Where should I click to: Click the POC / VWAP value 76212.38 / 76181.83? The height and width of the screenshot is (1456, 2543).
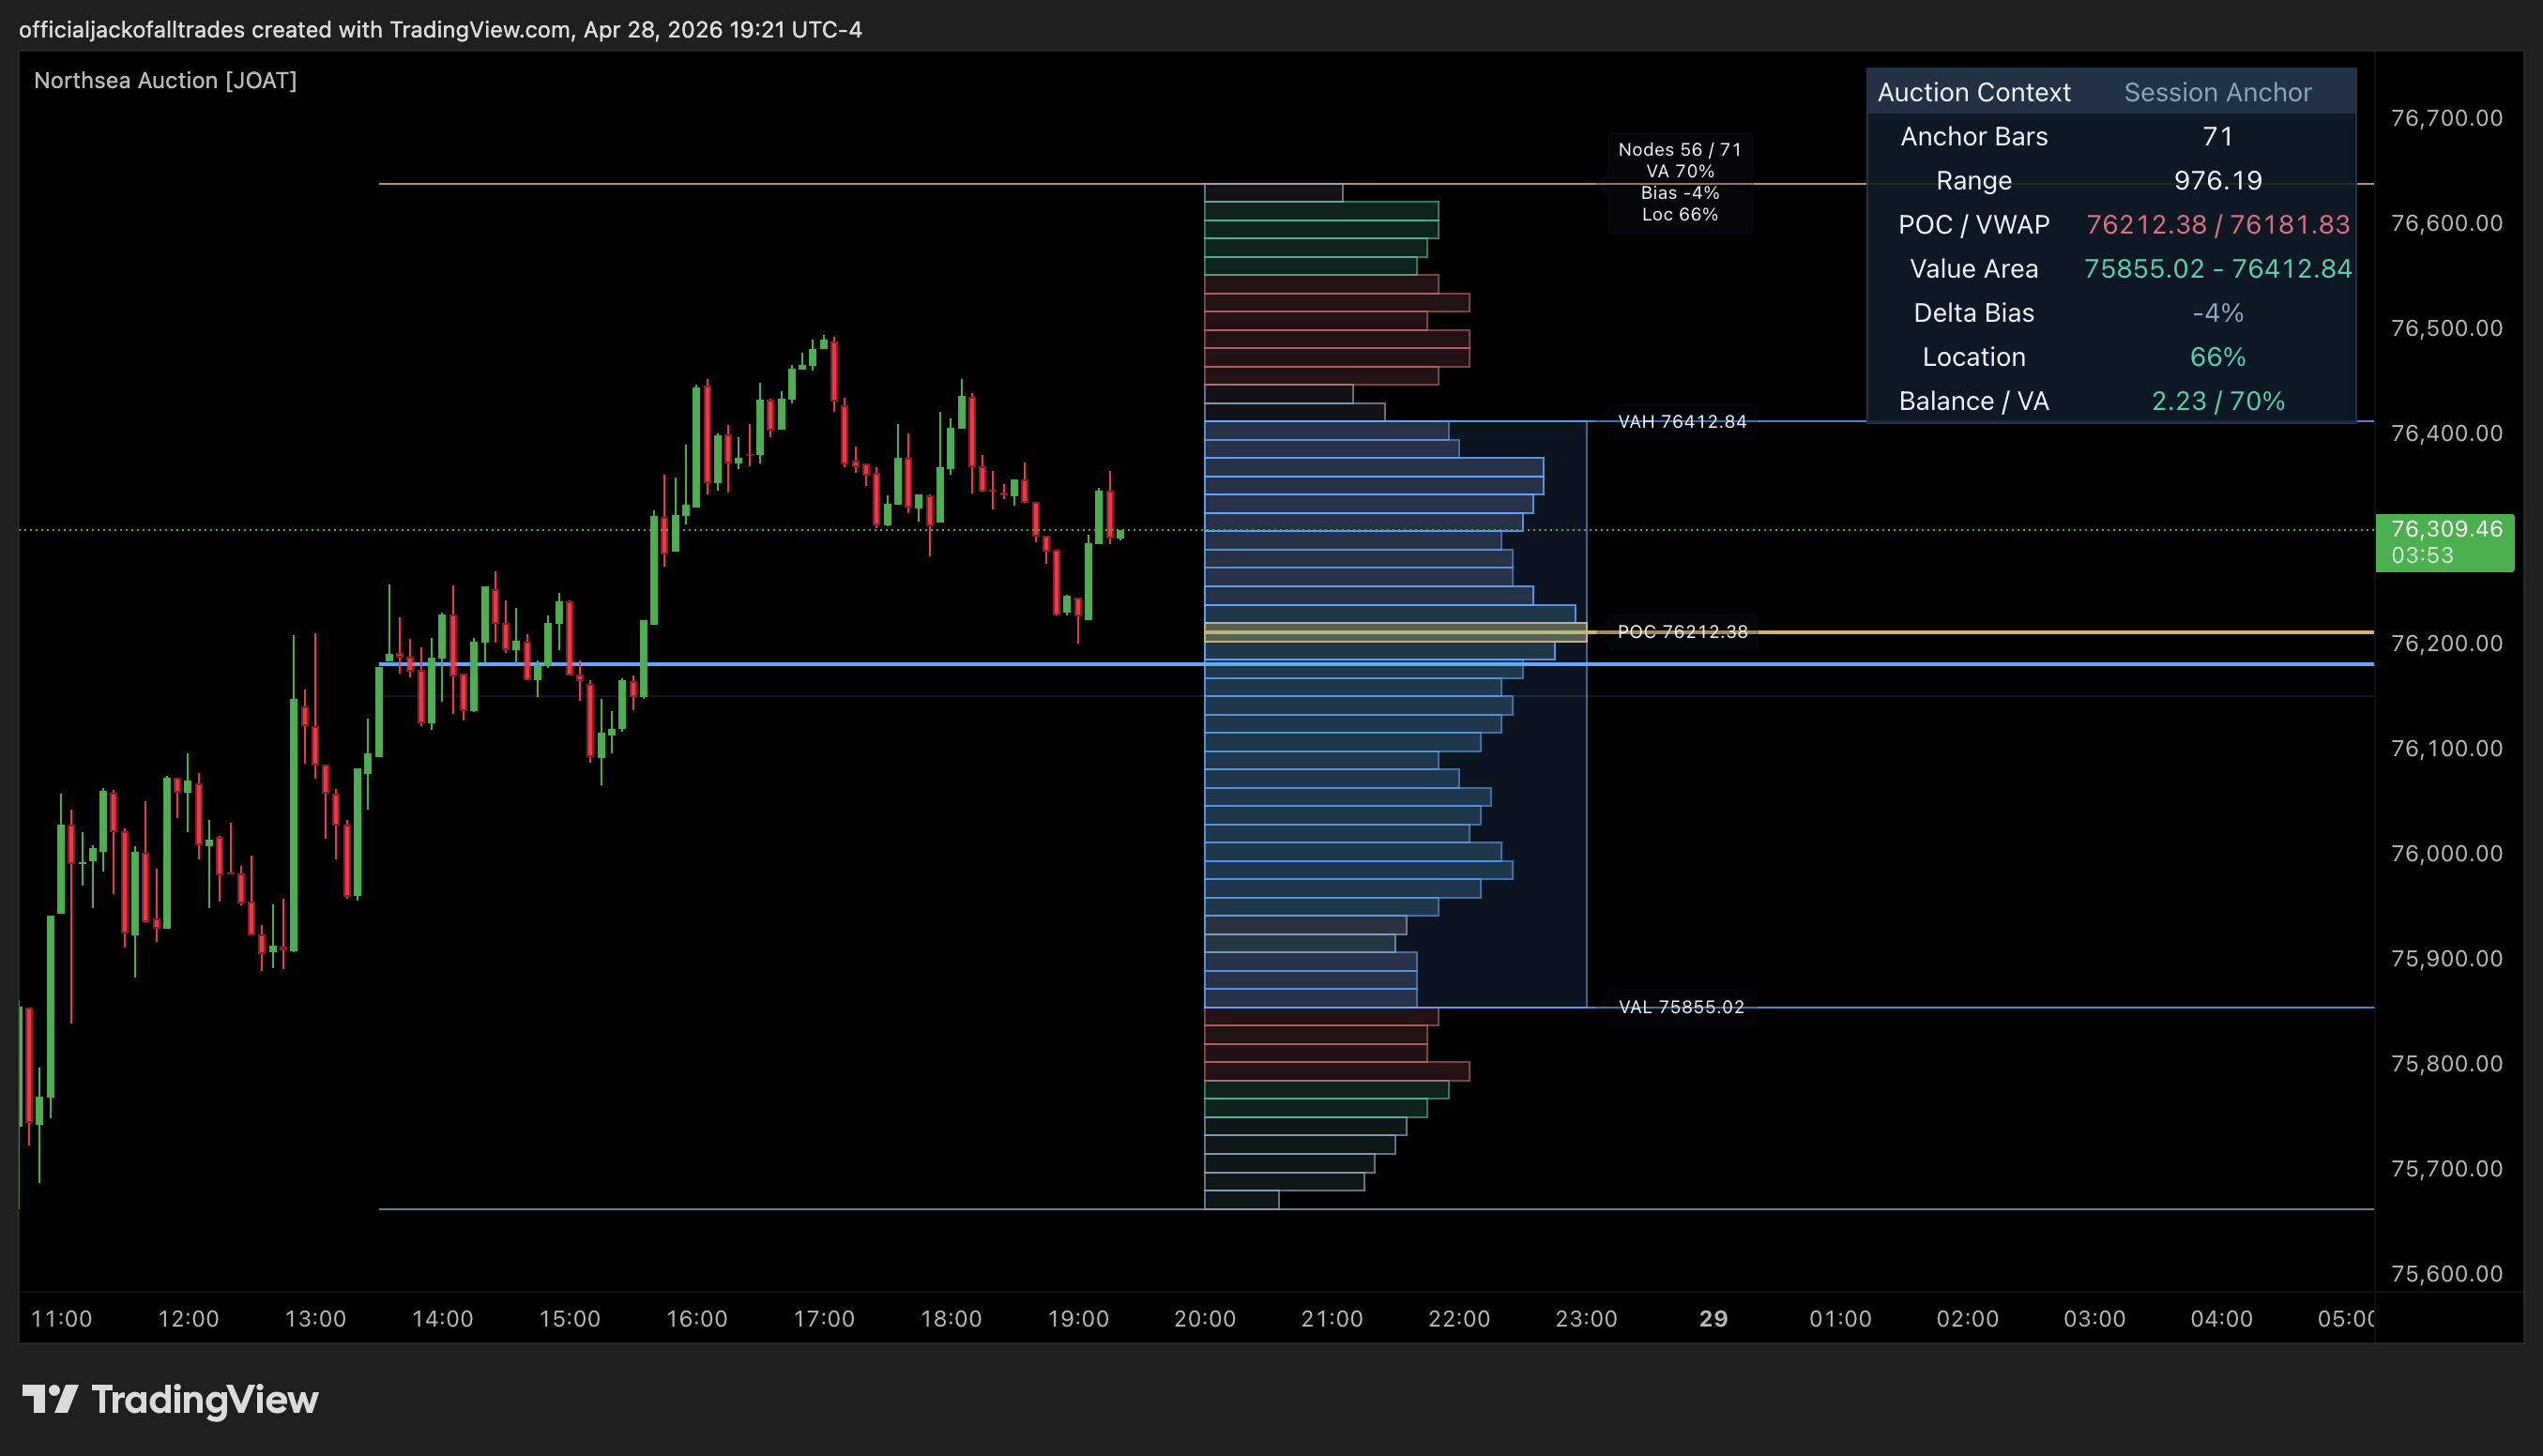coord(2217,224)
